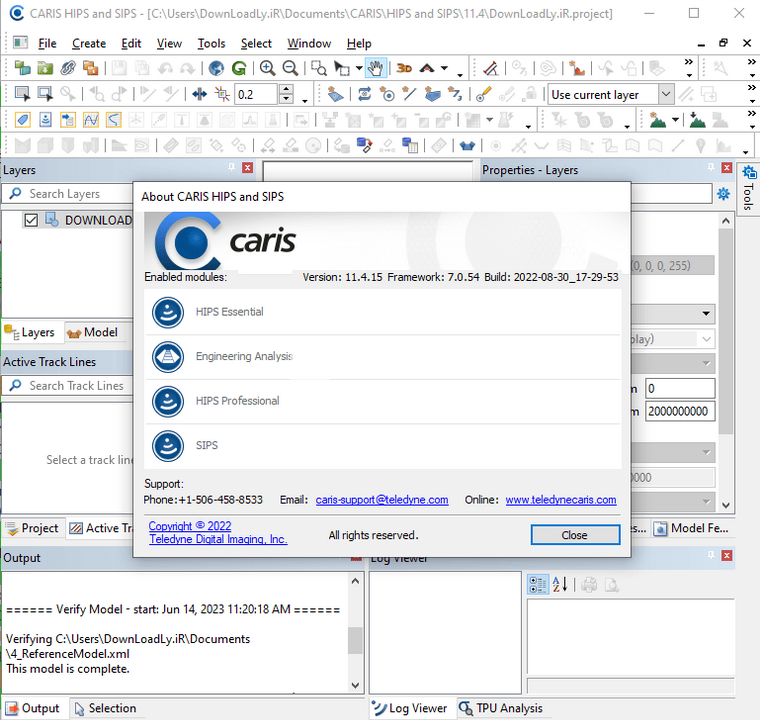
Task: Select the Zoom In magnifier tool
Action: [x=268, y=68]
